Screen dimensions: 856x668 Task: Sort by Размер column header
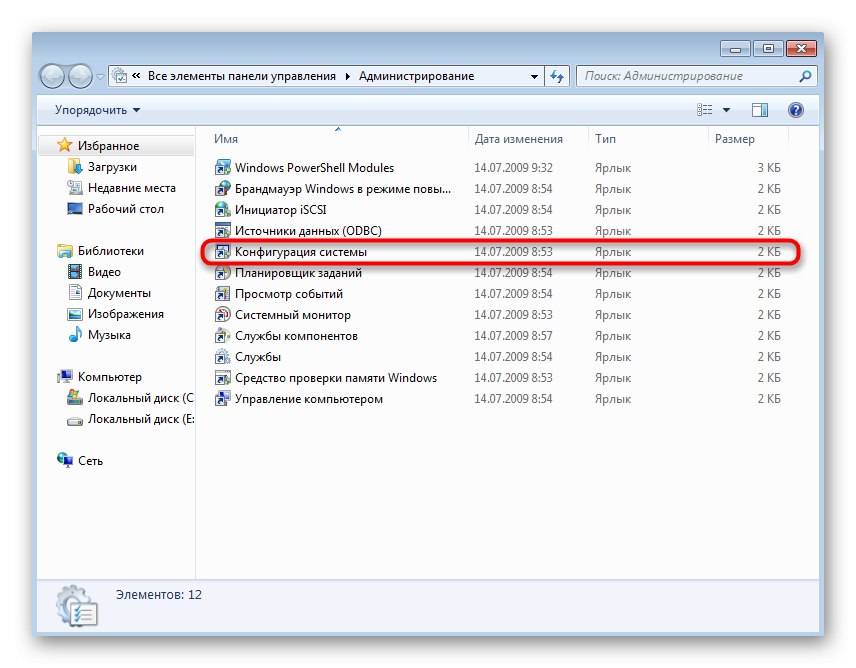pyautogui.click(x=734, y=139)
